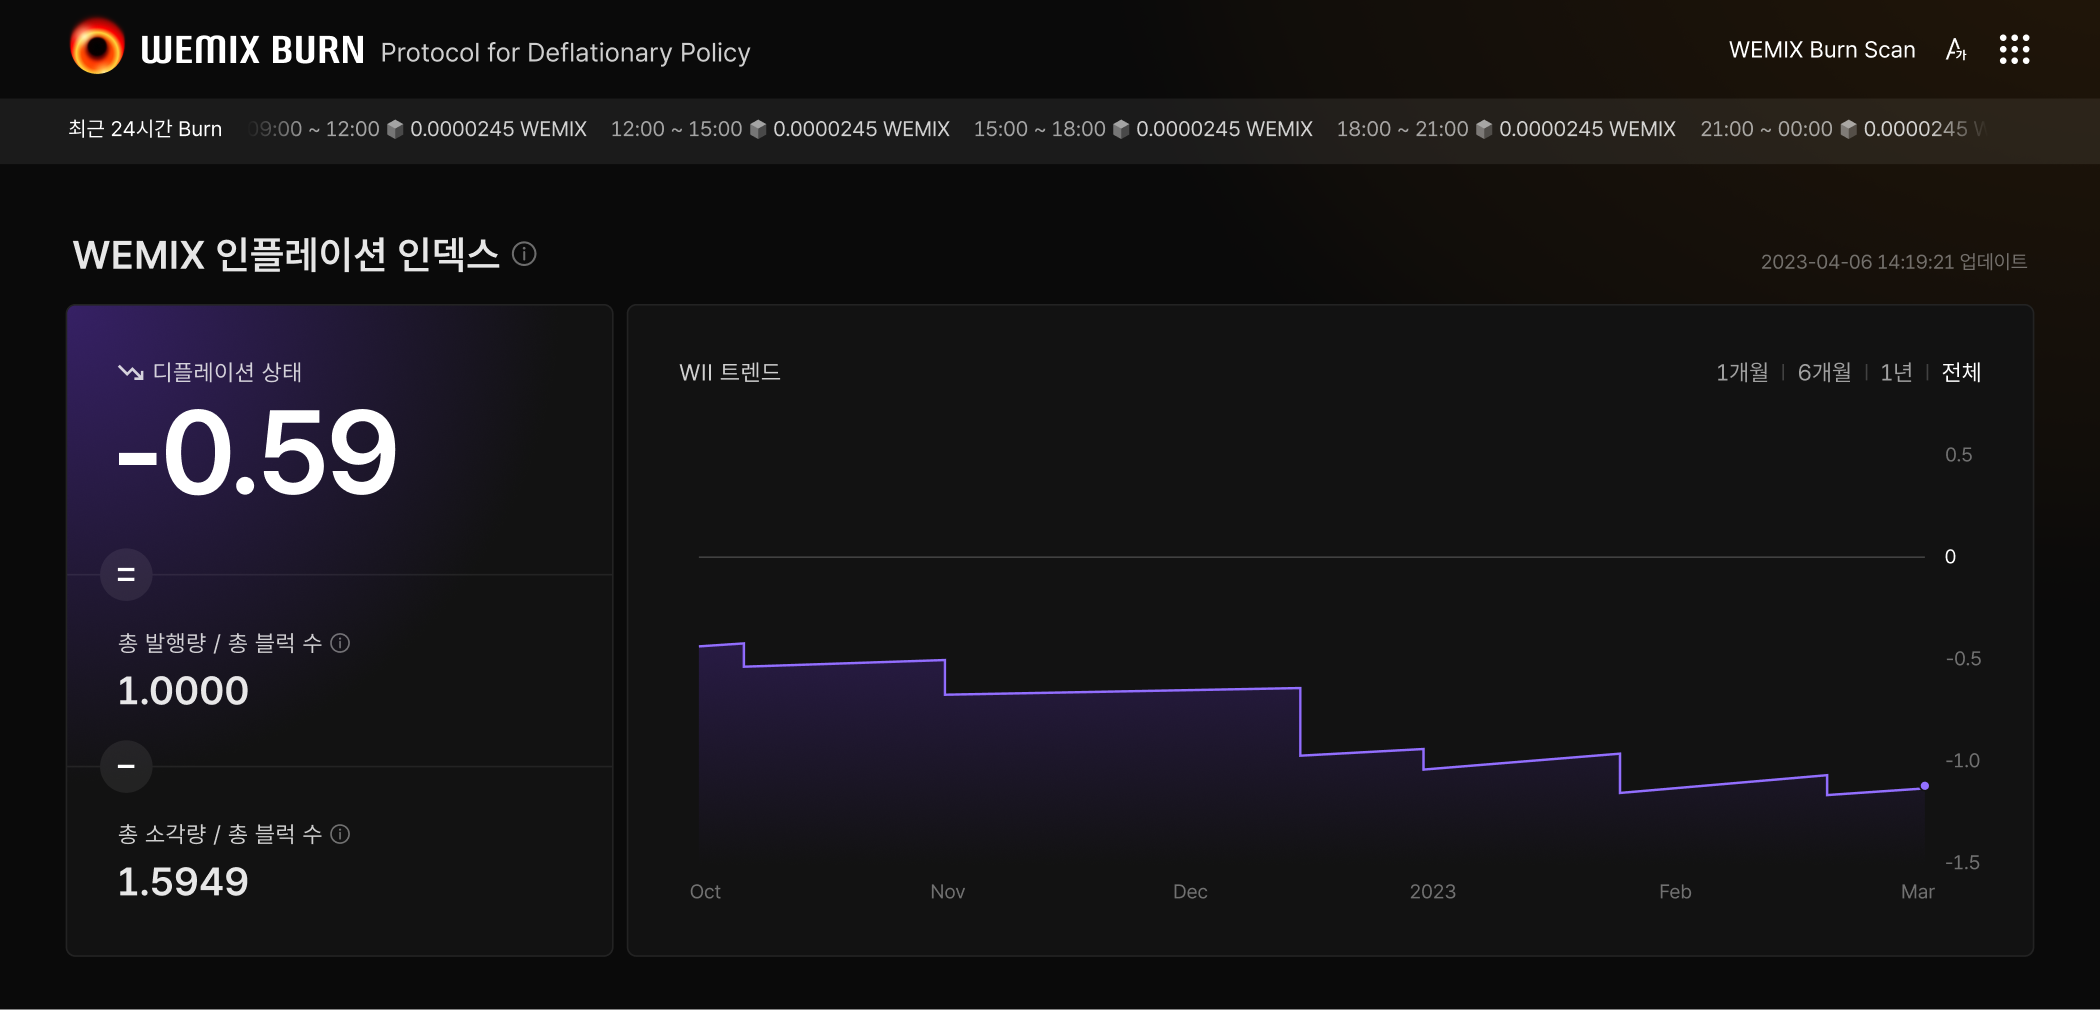The width and height of the screenshot is (2100, 1010).
Task: Click the 2023-04-06 14:19:21 업데이트 timestamp
Action: pyautogui.click(x=1894, y=262)
